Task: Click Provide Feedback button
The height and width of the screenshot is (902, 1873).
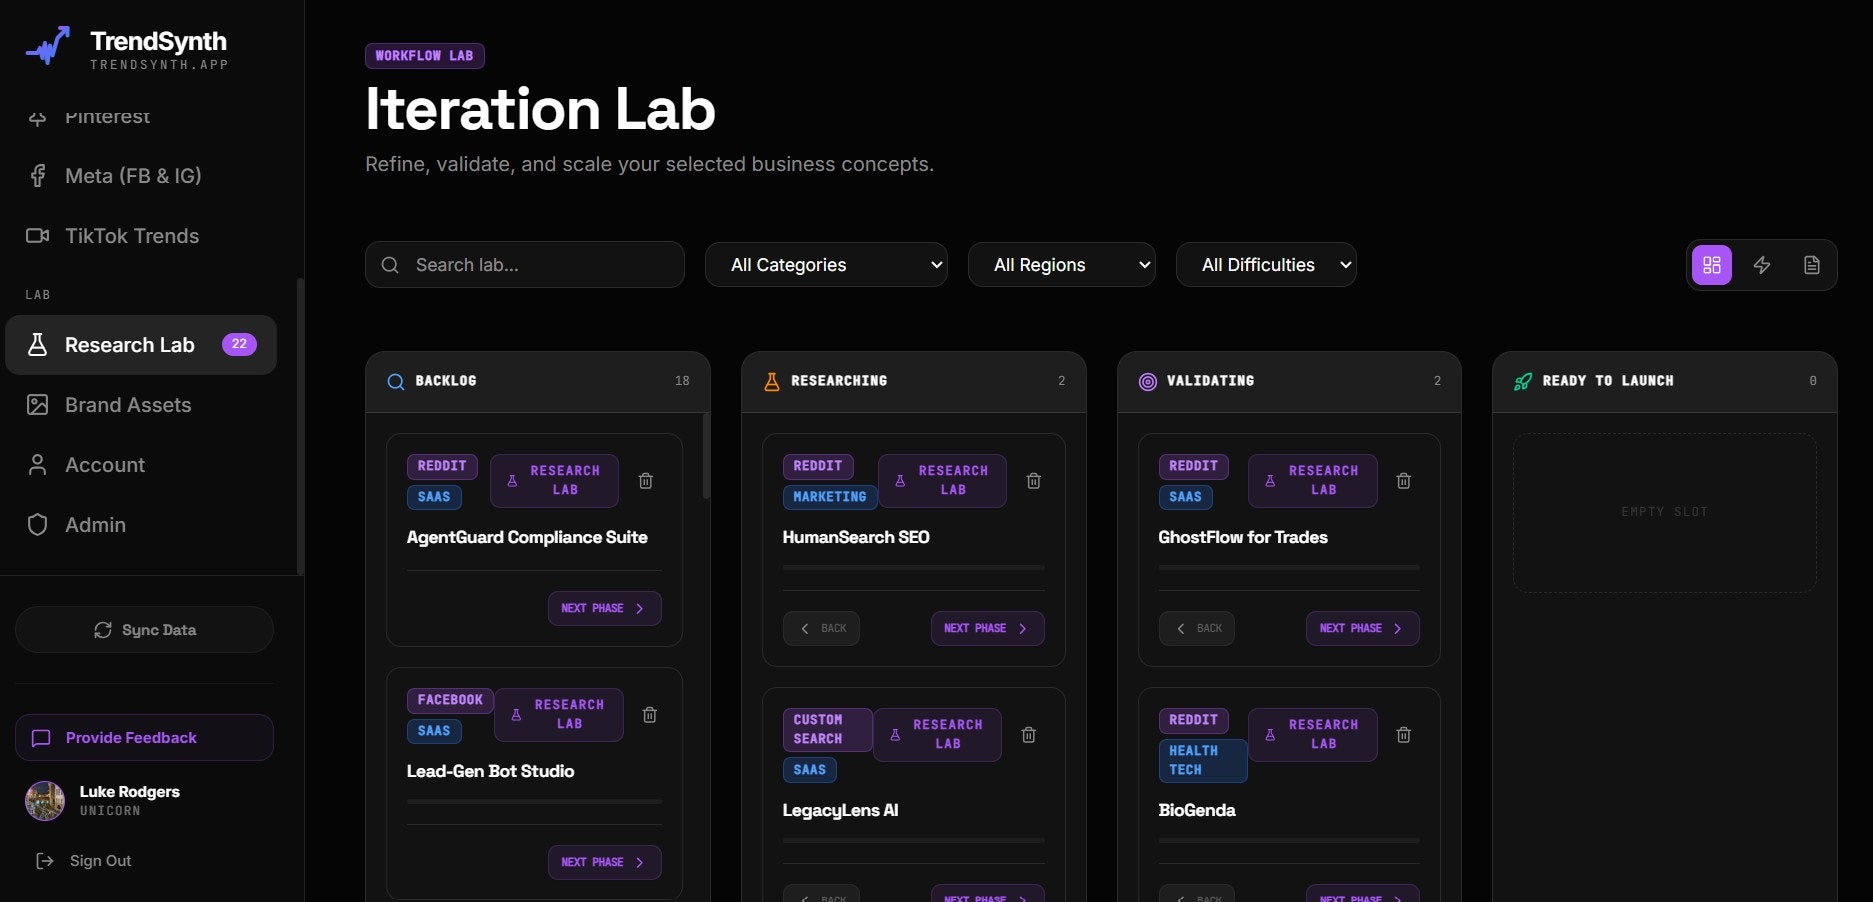Action: [145, 738]
